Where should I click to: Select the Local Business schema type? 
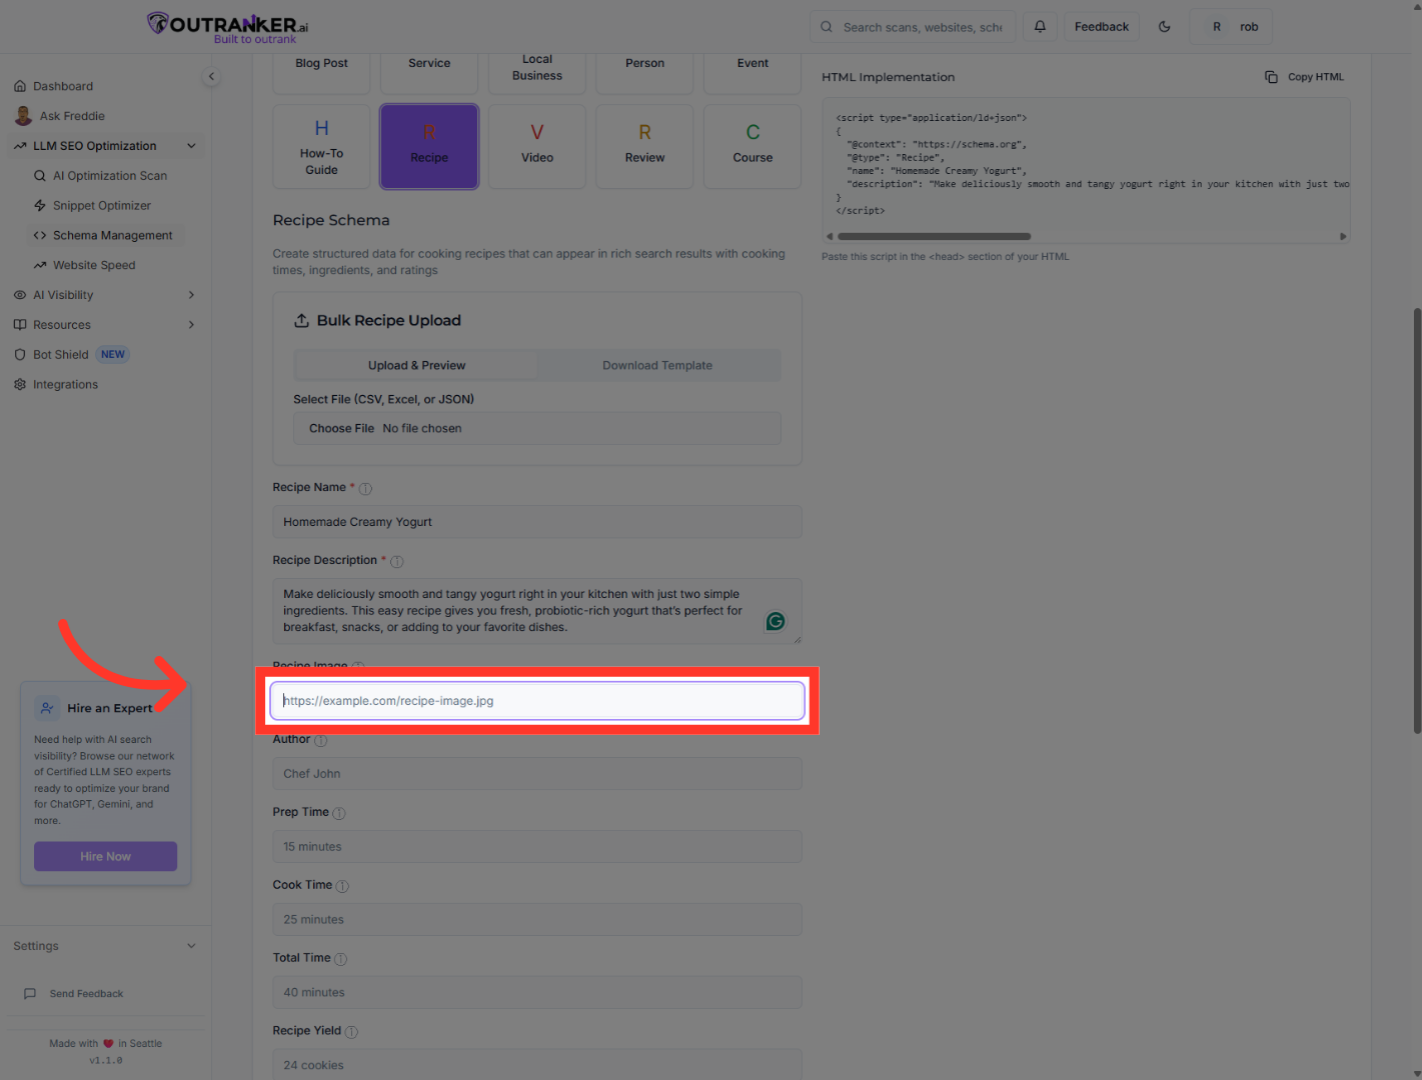tap(537, 72)
